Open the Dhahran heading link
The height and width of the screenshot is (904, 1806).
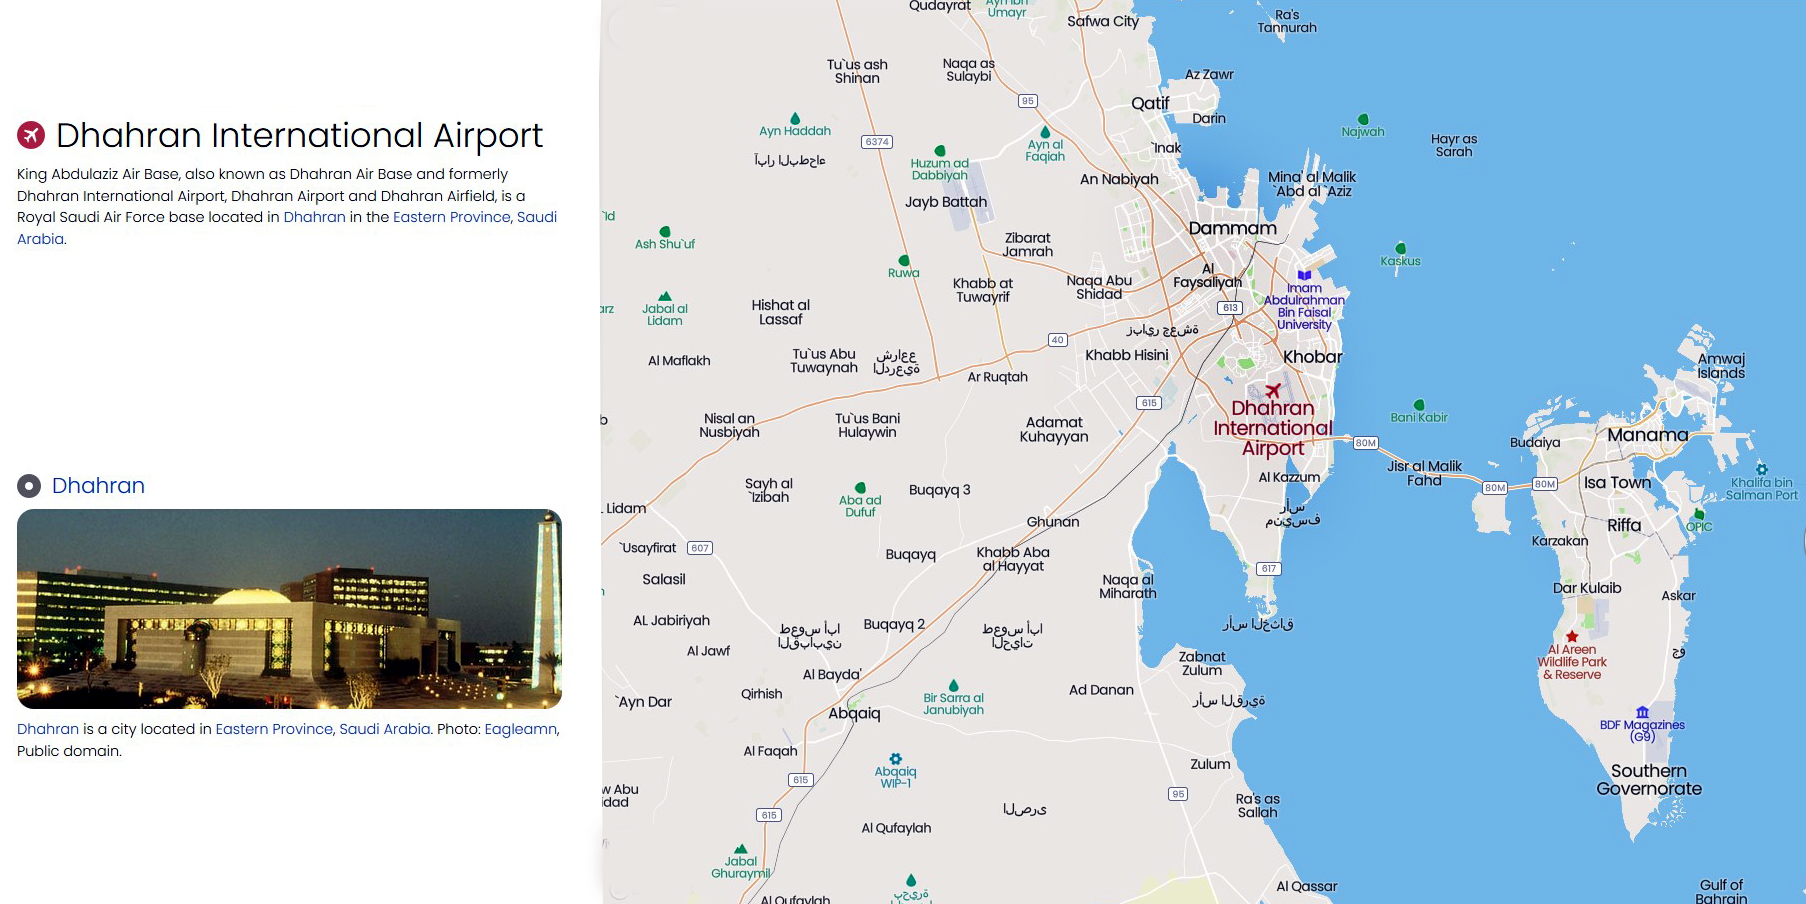point(98,486)
